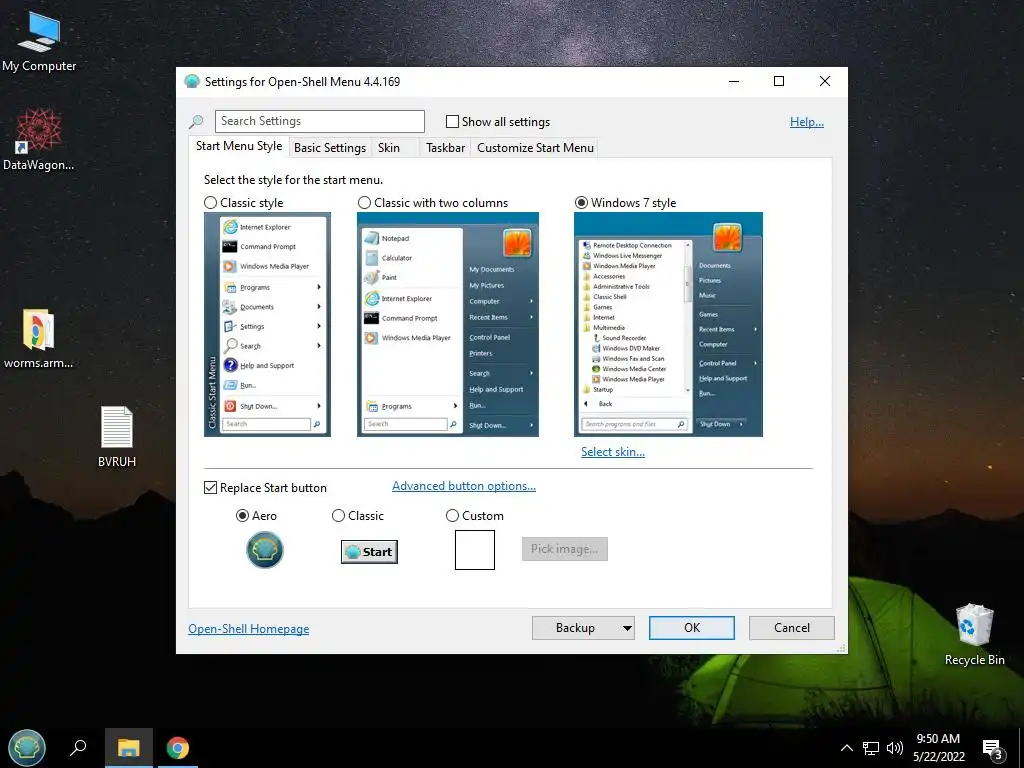Focus the Search Settings input field
The image size is (1024, 768).
[x=320, y=121]
